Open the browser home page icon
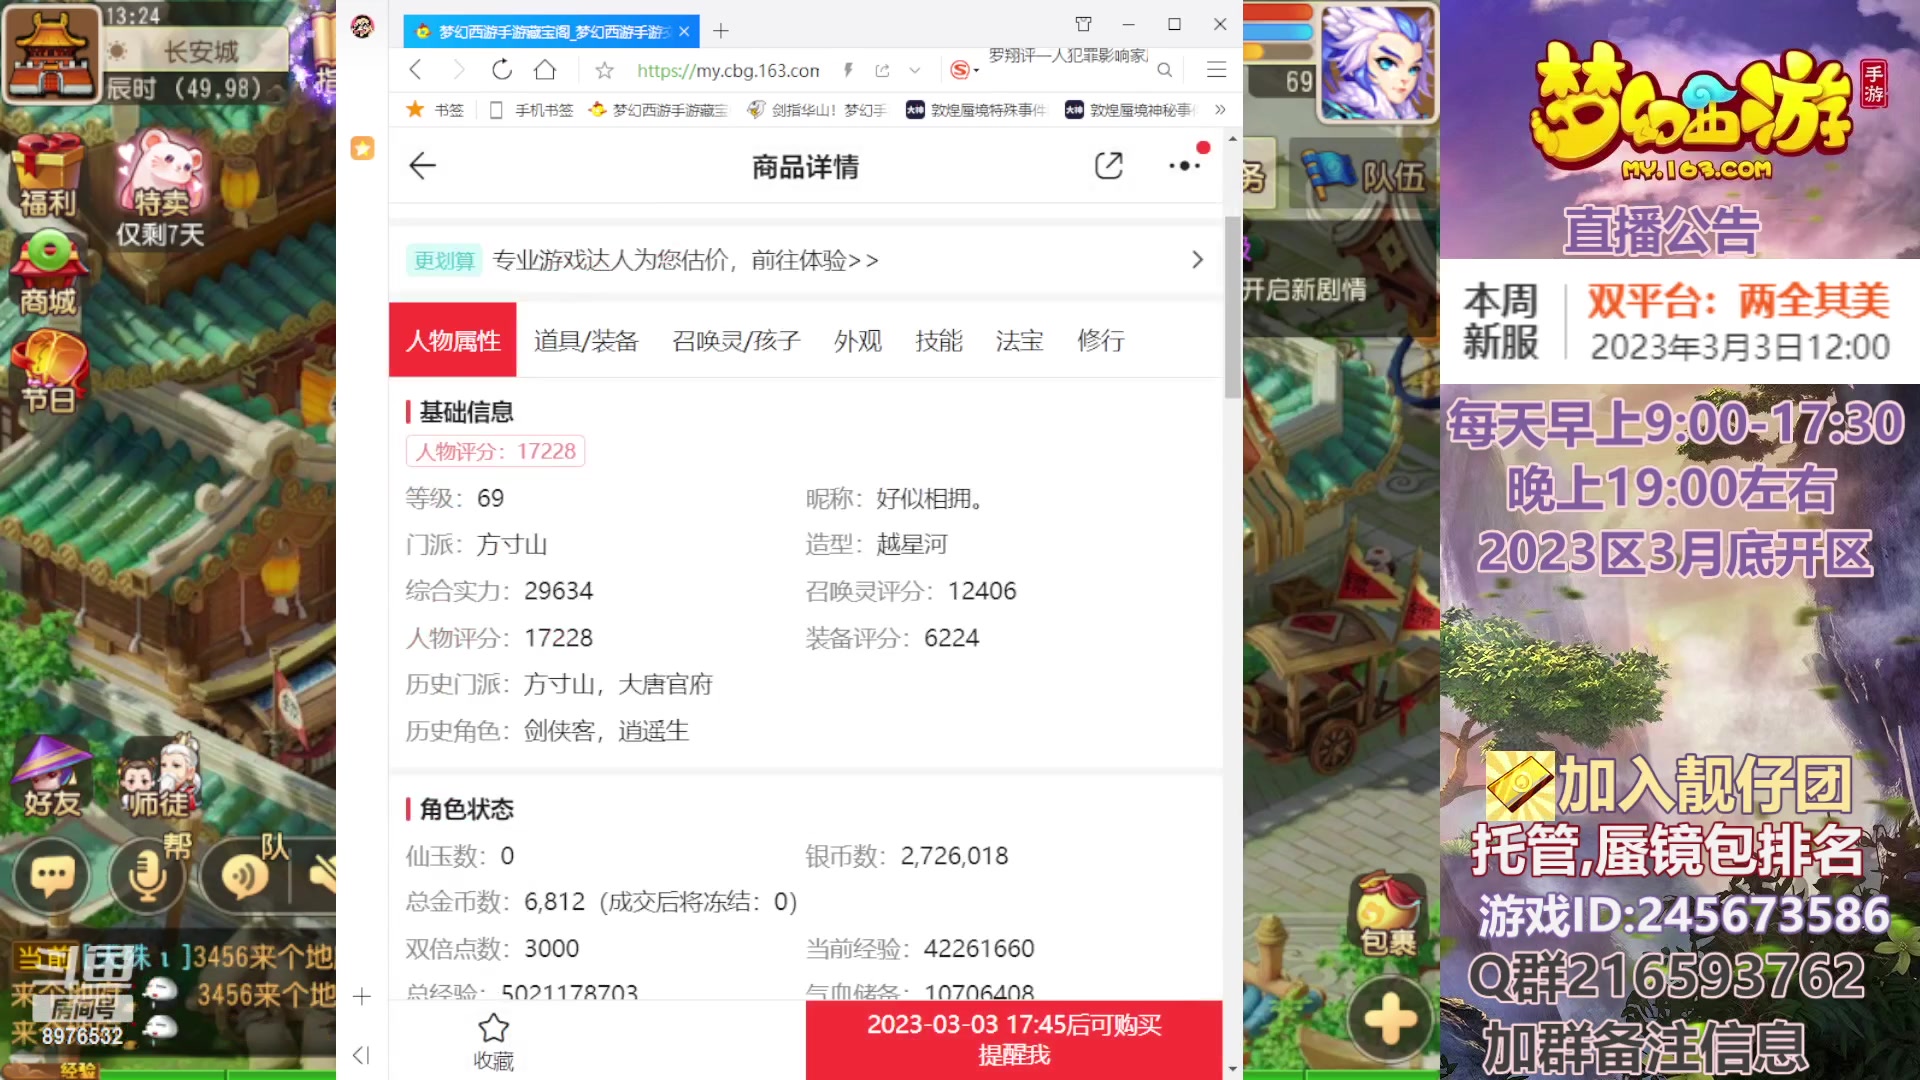Screen dimensions: 1920x1080 (x=545, y=70)
